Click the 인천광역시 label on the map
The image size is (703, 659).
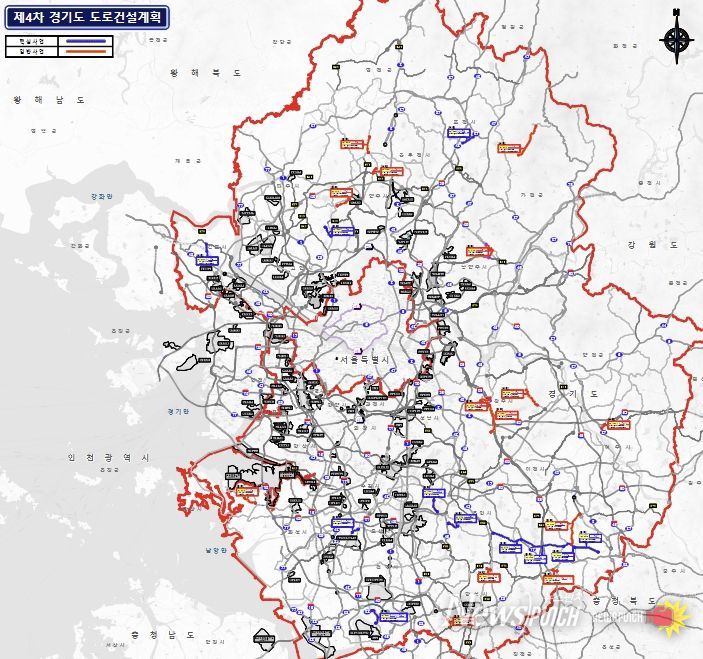pos(108,457)
